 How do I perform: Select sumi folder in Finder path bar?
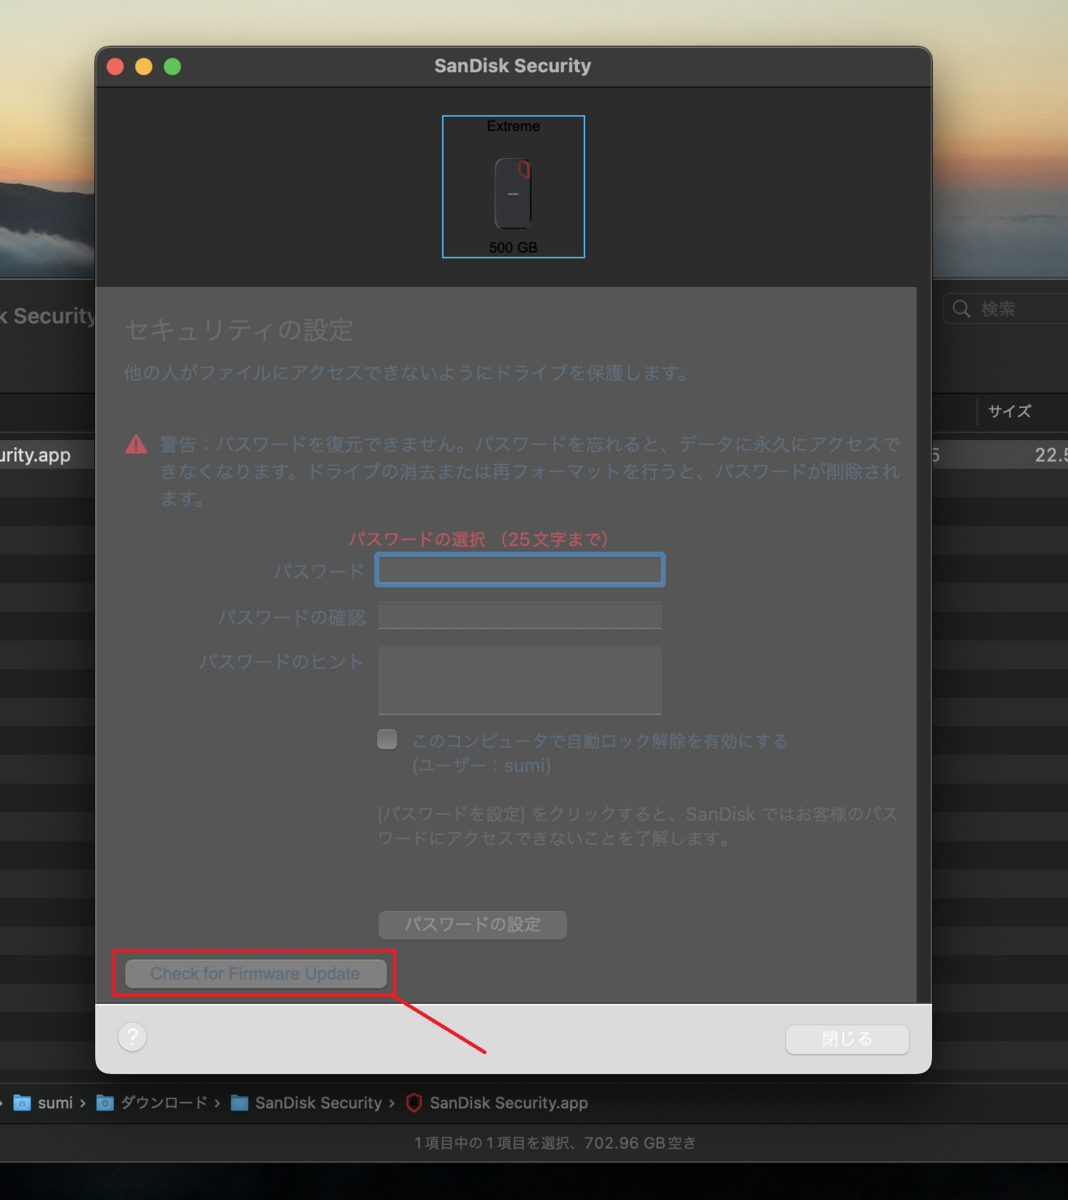click(x=43, y=1103)
